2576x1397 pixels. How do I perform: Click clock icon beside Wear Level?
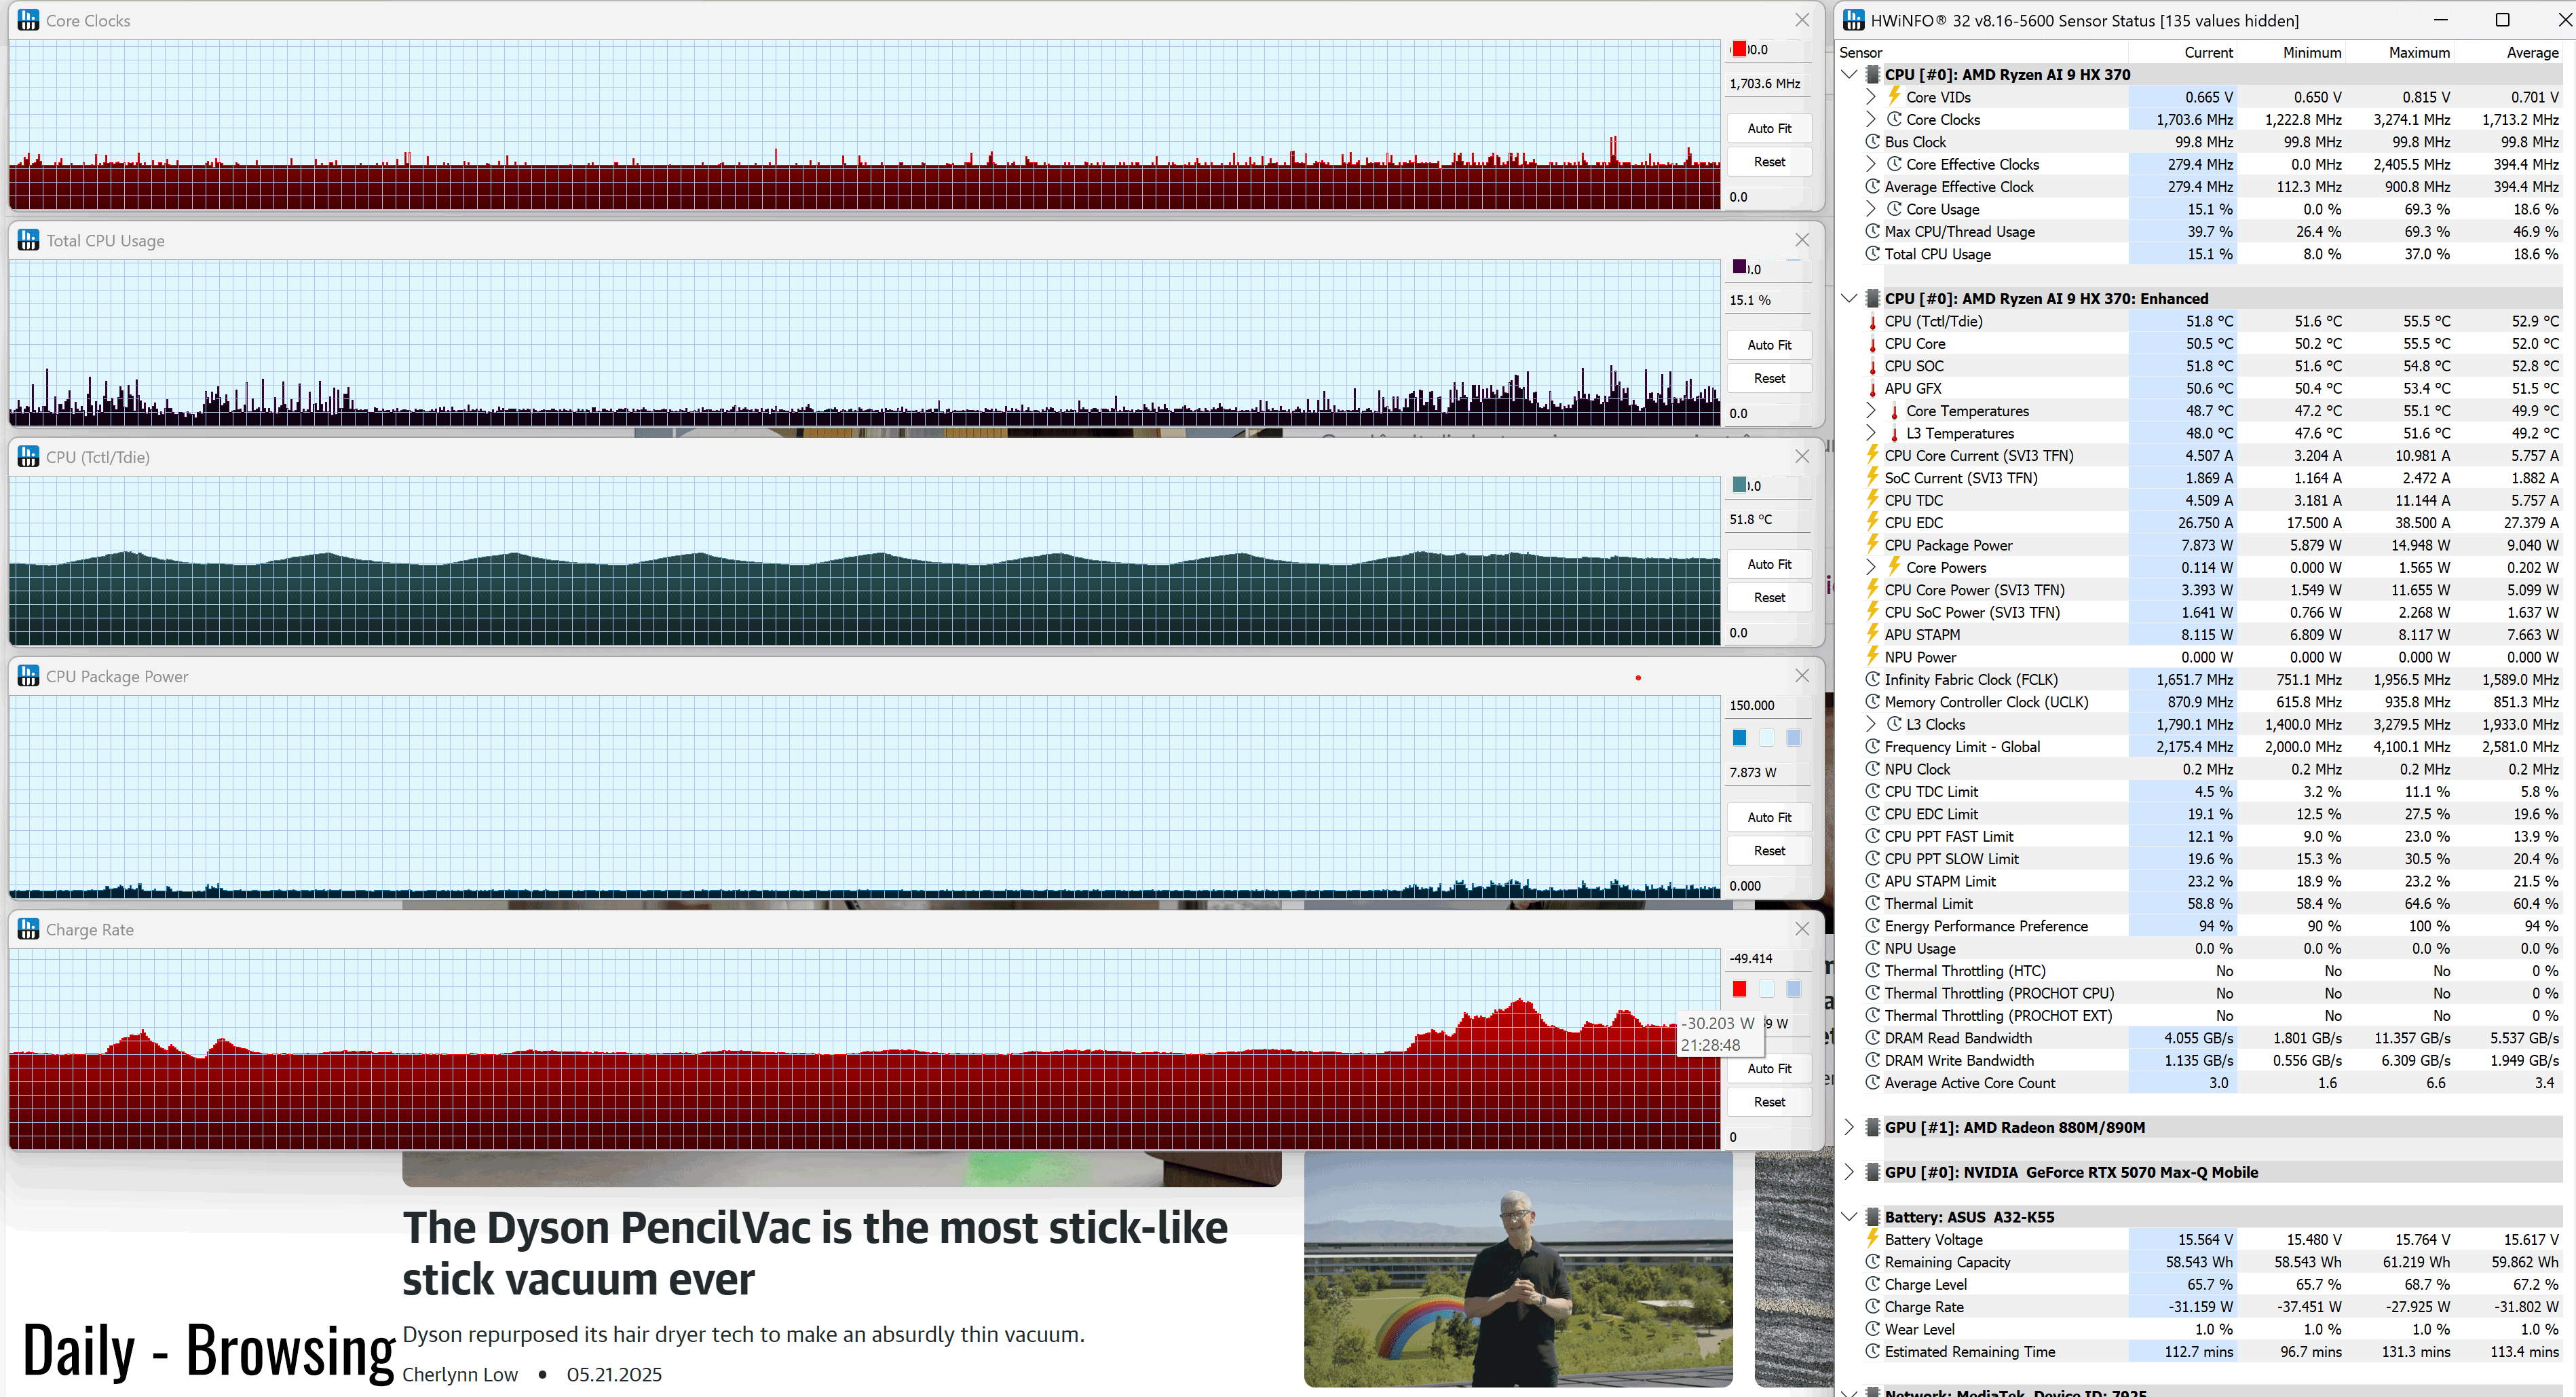coord(1872,1328)
